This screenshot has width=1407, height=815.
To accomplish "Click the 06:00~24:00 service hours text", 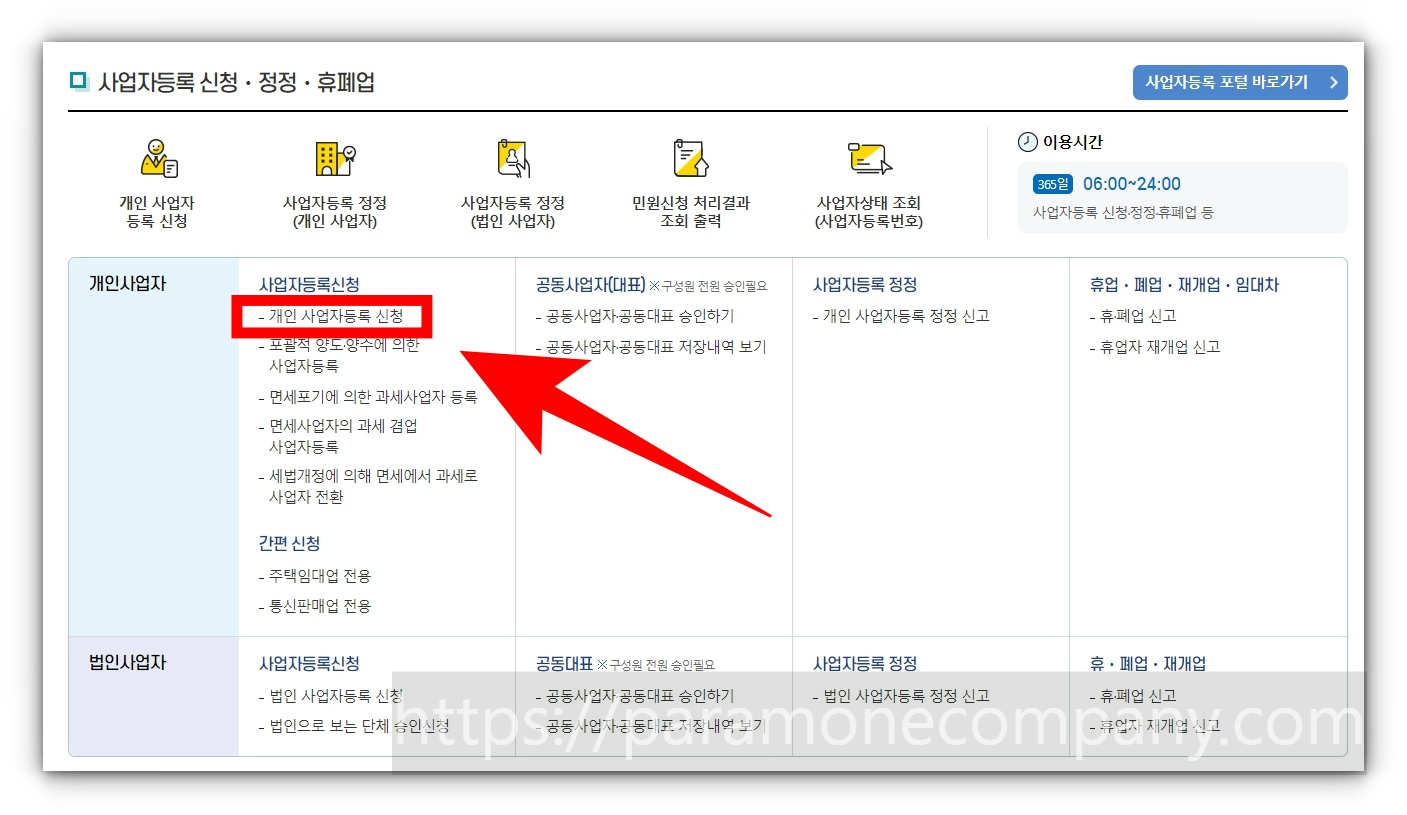I will [1132, 184].
